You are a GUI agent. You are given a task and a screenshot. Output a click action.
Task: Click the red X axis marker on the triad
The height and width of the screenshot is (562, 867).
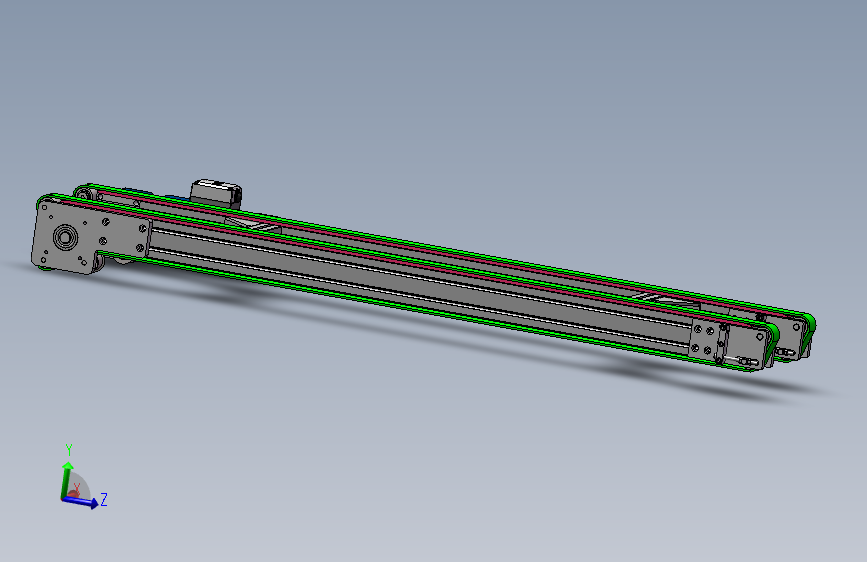click(x=74, y=492)
